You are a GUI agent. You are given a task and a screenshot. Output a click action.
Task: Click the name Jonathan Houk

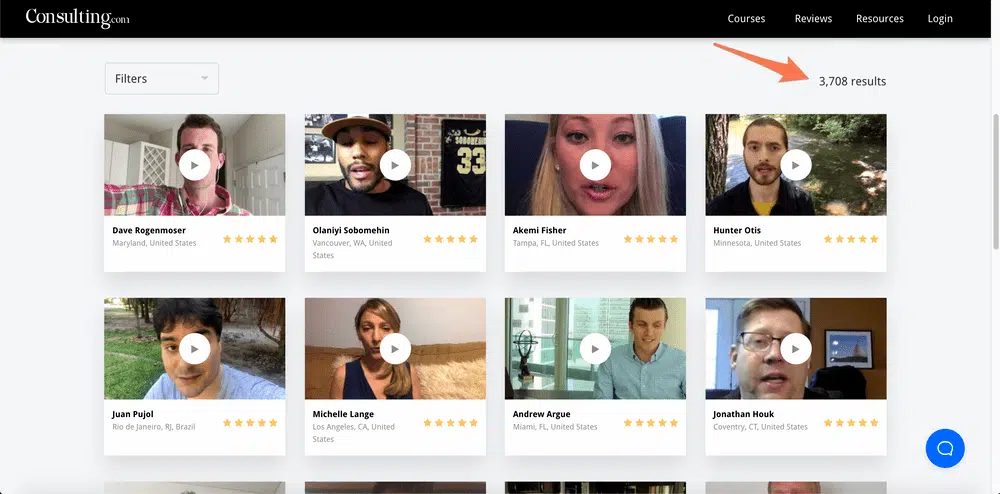click(744, 414)
